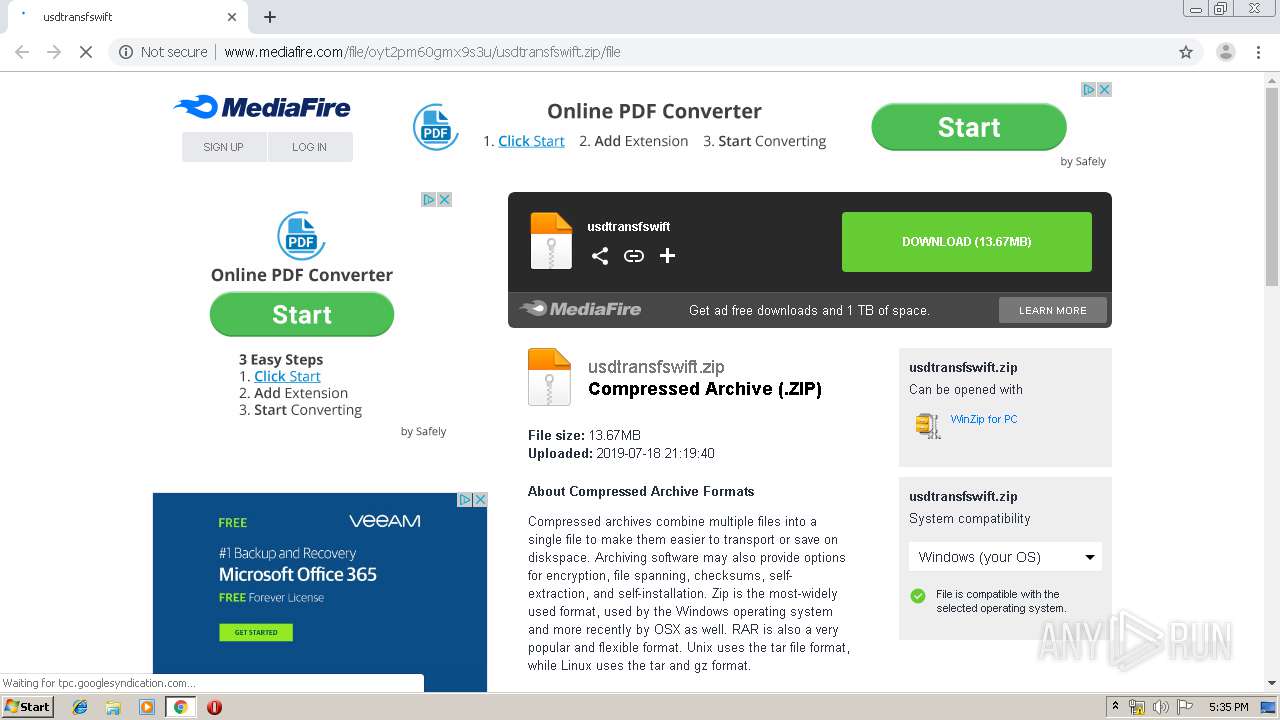Close the usdtransfswift tab

coord(232,17)
